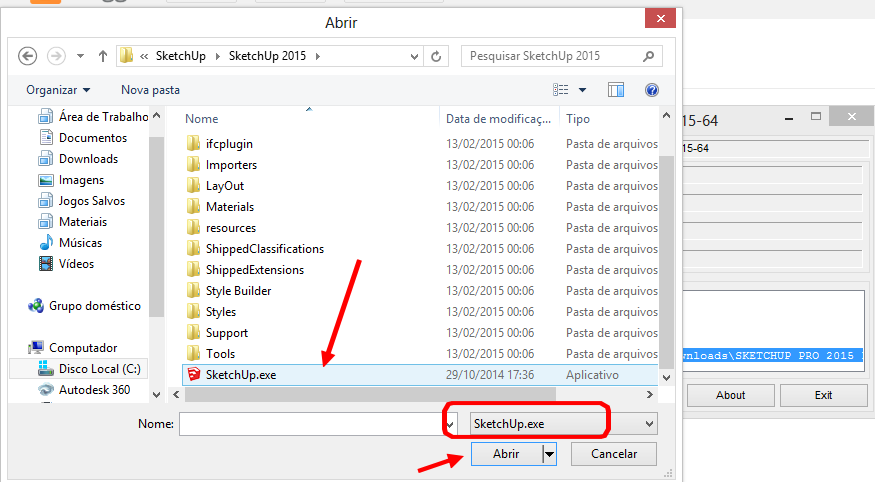Go up one folder level
Viewport: 875px width, 482px height.
[x=103, y=56]
